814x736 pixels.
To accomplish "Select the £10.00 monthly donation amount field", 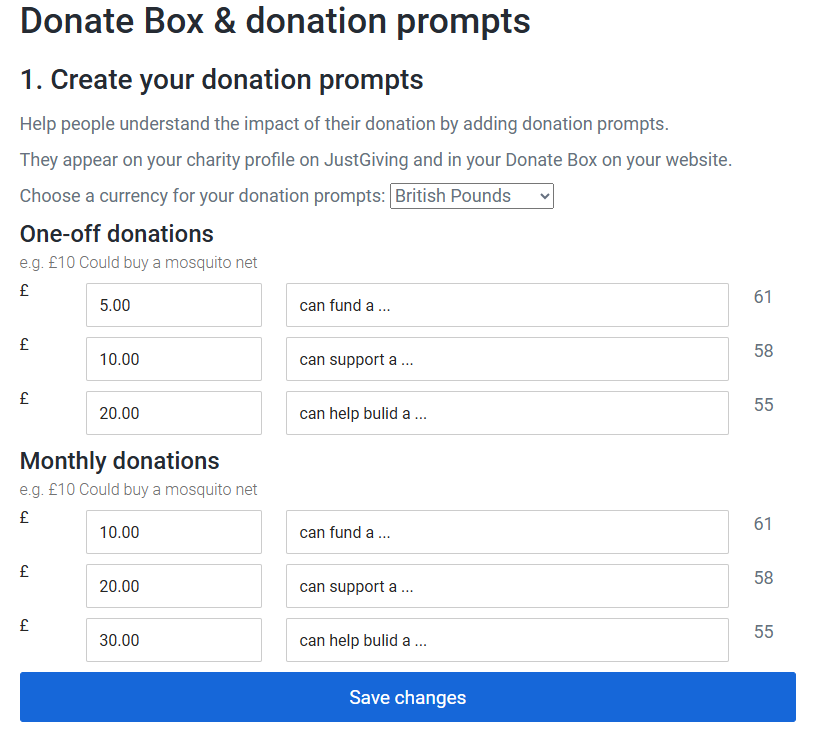I will [x=173, y=532].
